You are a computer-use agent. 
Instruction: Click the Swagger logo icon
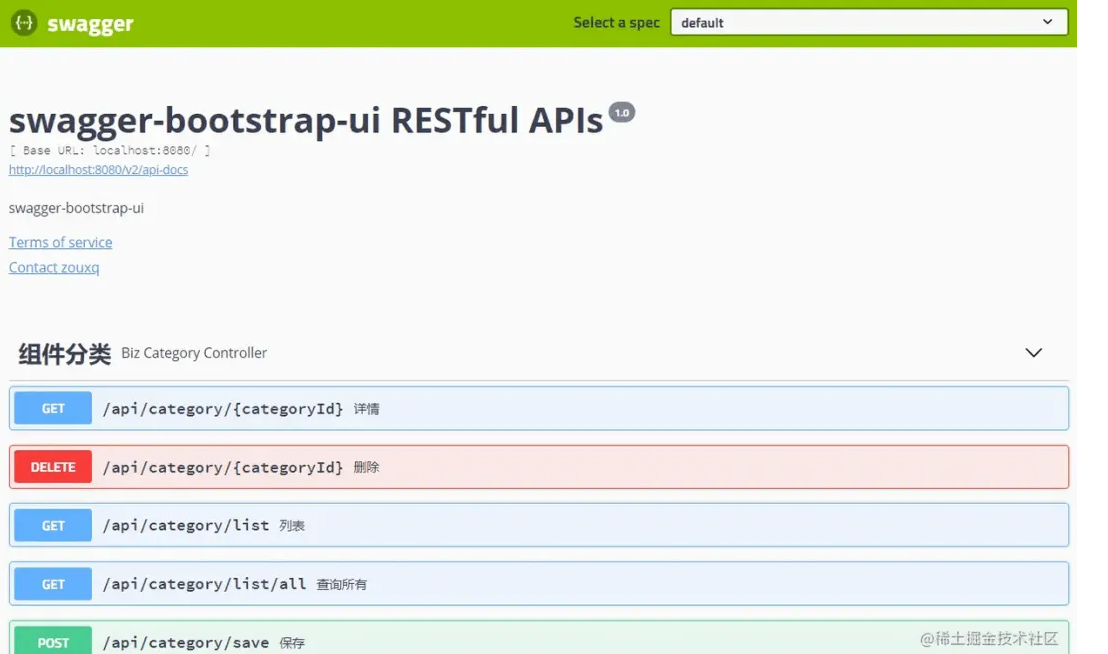click(x=24, y=23)
